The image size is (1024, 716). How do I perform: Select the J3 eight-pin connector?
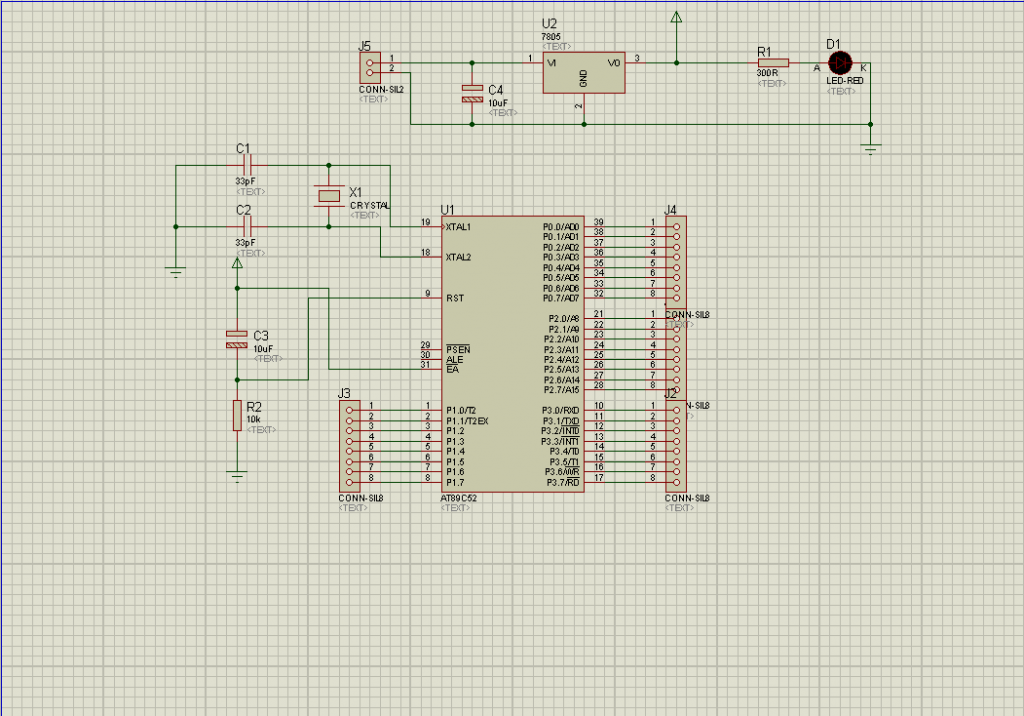[349, 445]
